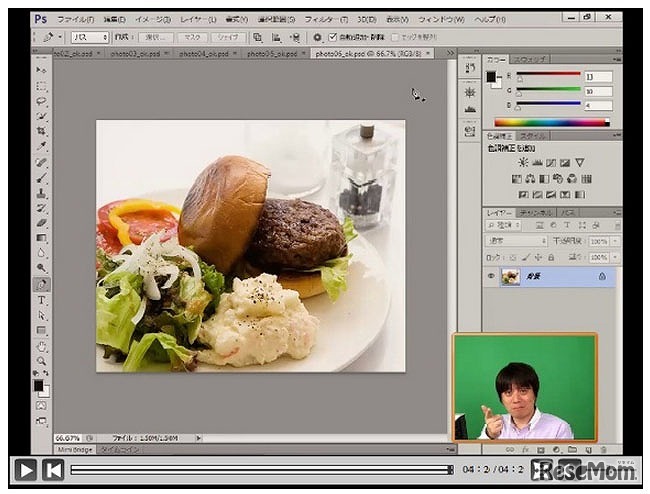
Task: Select the Zoom magnifier tool
Action: (41, 360)
